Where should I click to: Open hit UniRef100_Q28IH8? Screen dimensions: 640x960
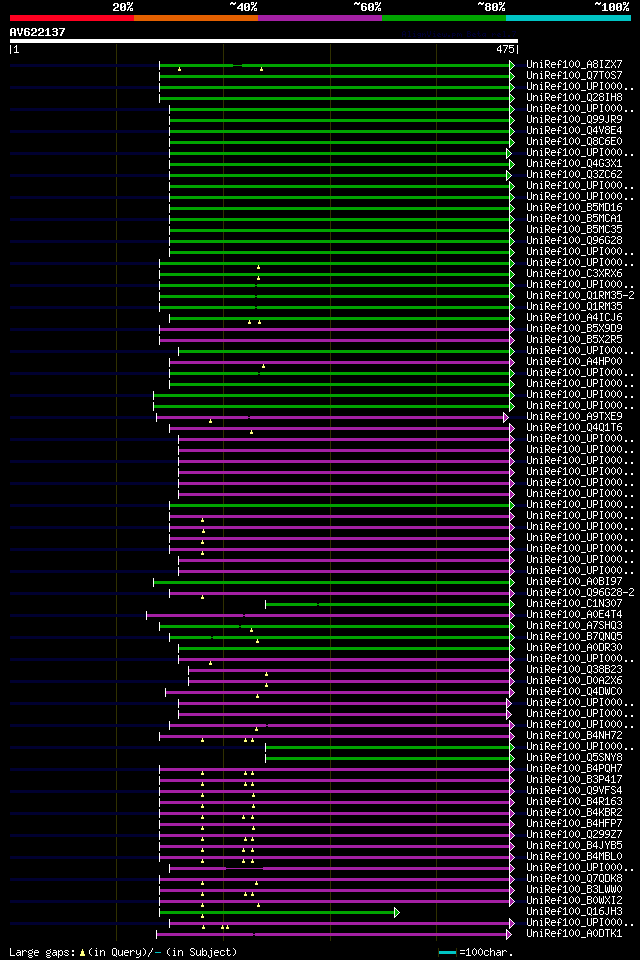574,97
